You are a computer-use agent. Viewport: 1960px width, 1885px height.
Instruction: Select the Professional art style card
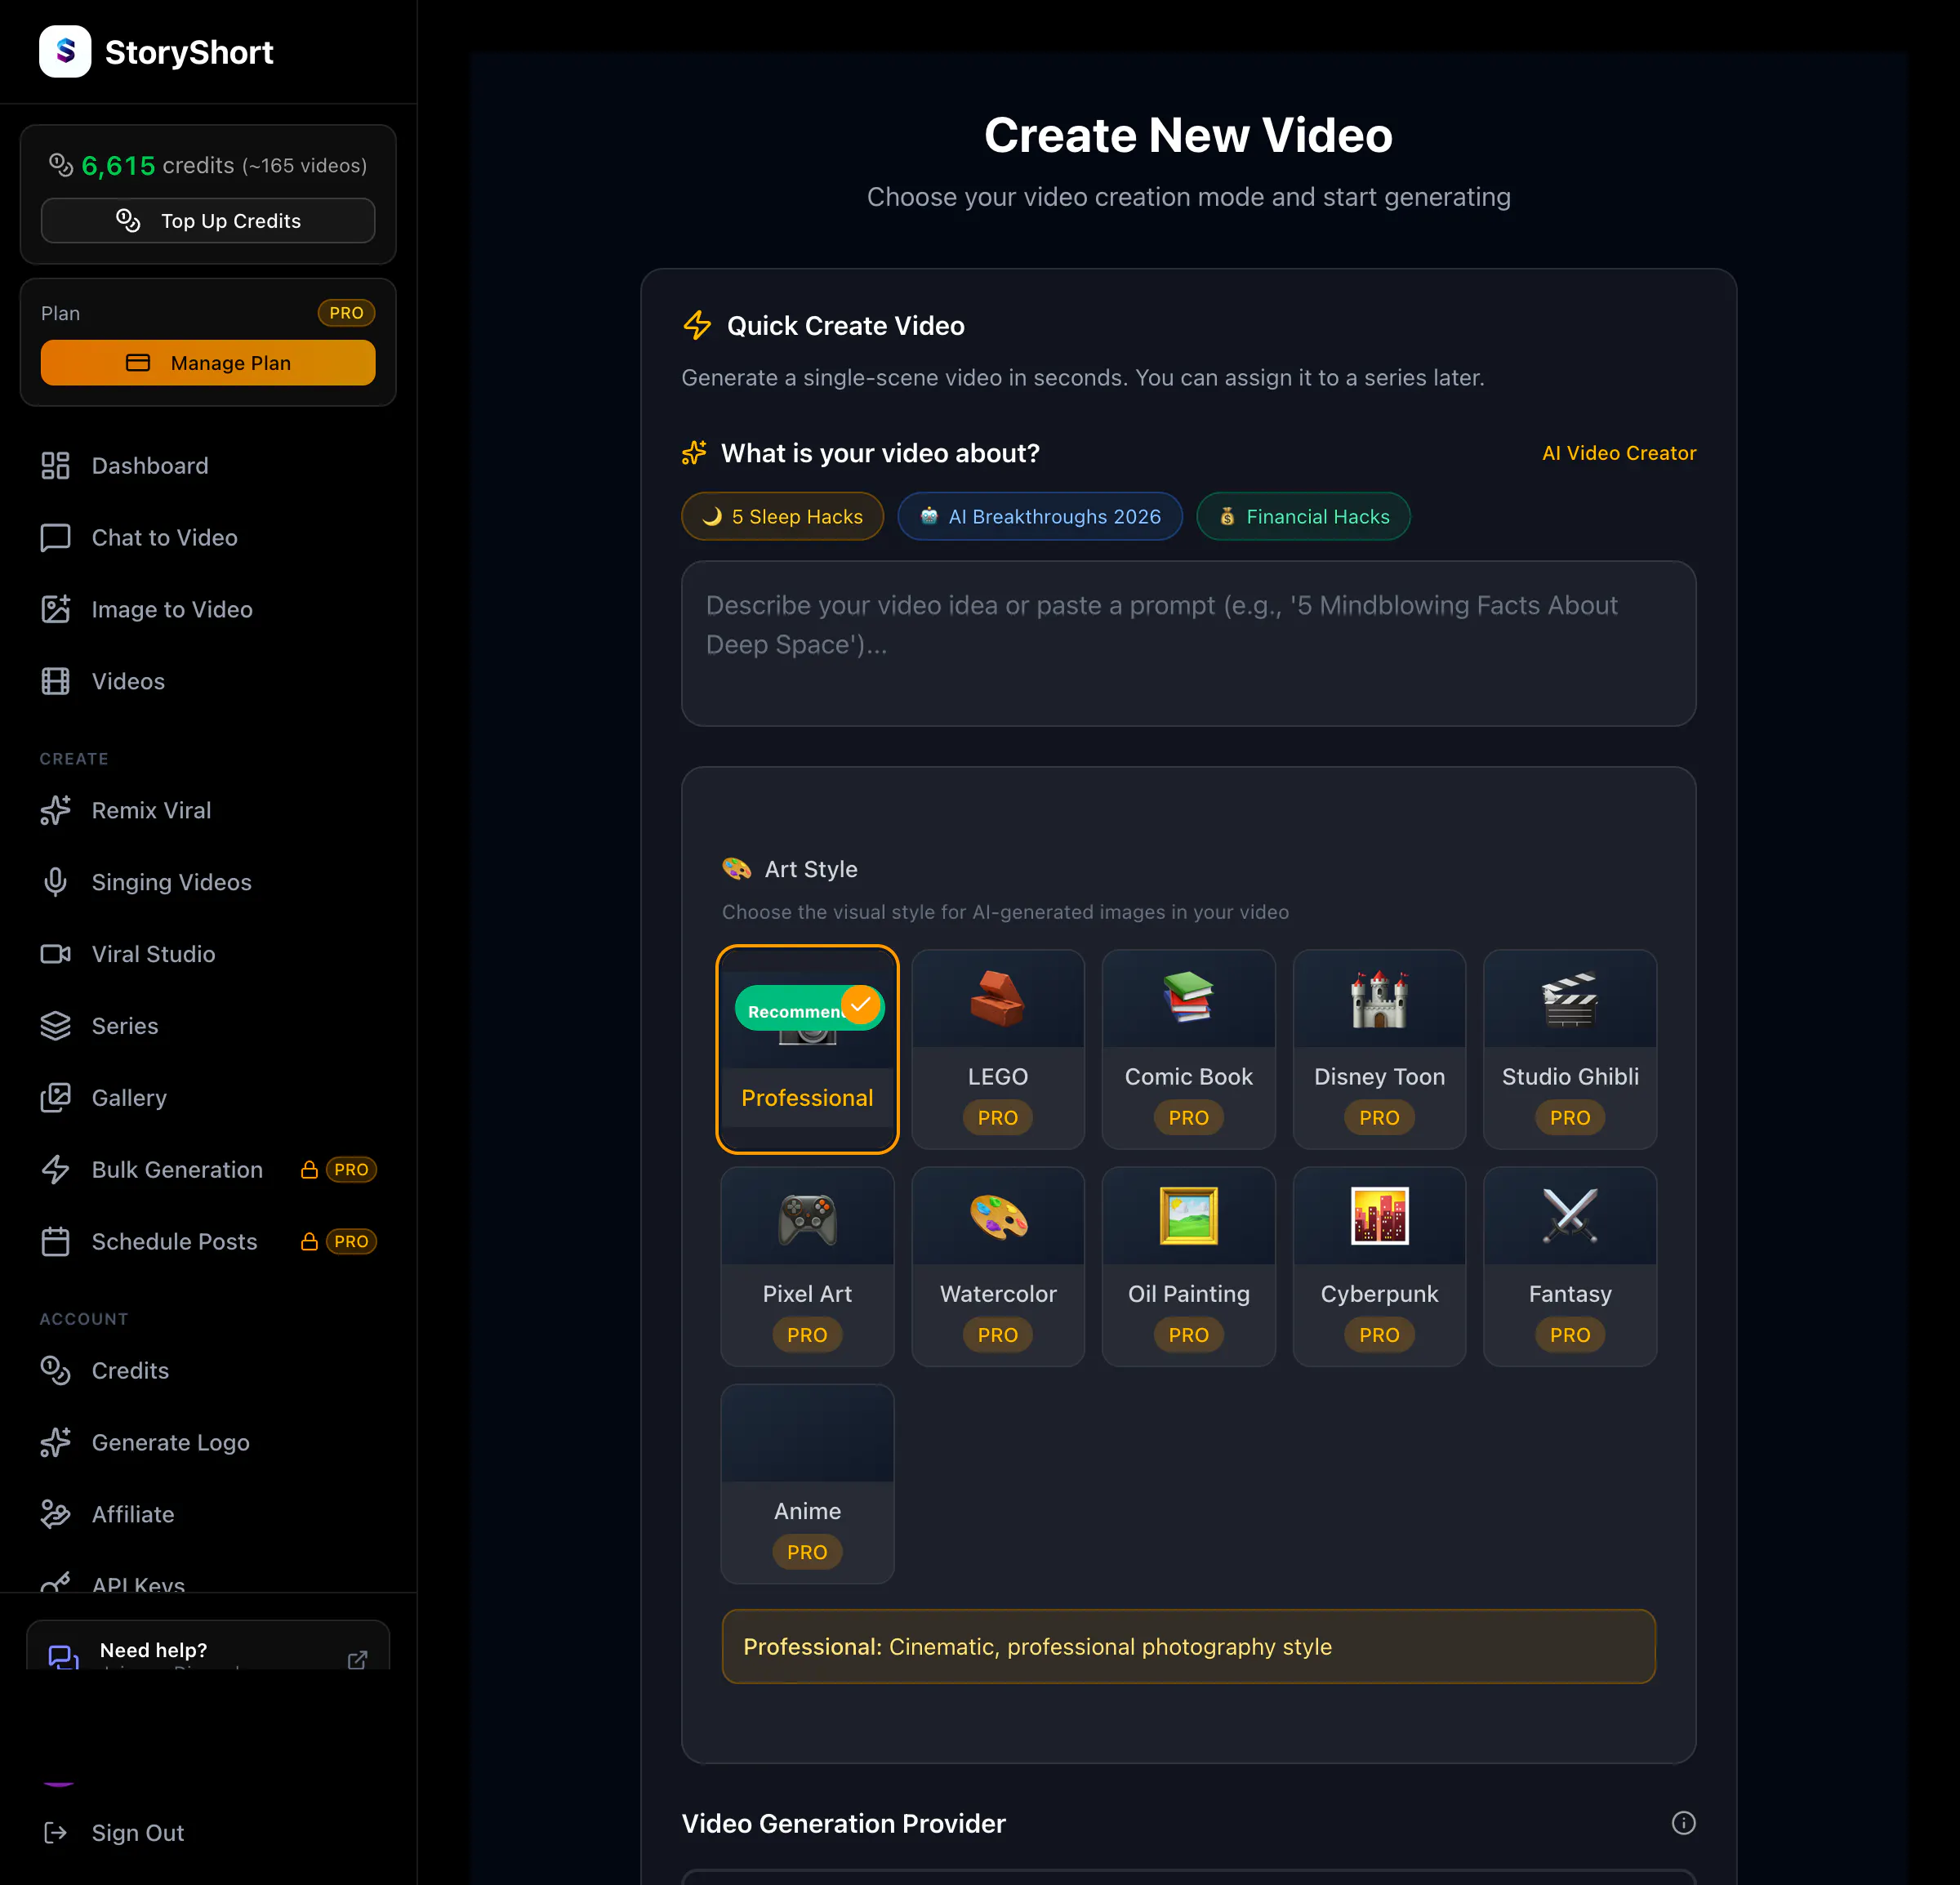(x=808, y=1050)
